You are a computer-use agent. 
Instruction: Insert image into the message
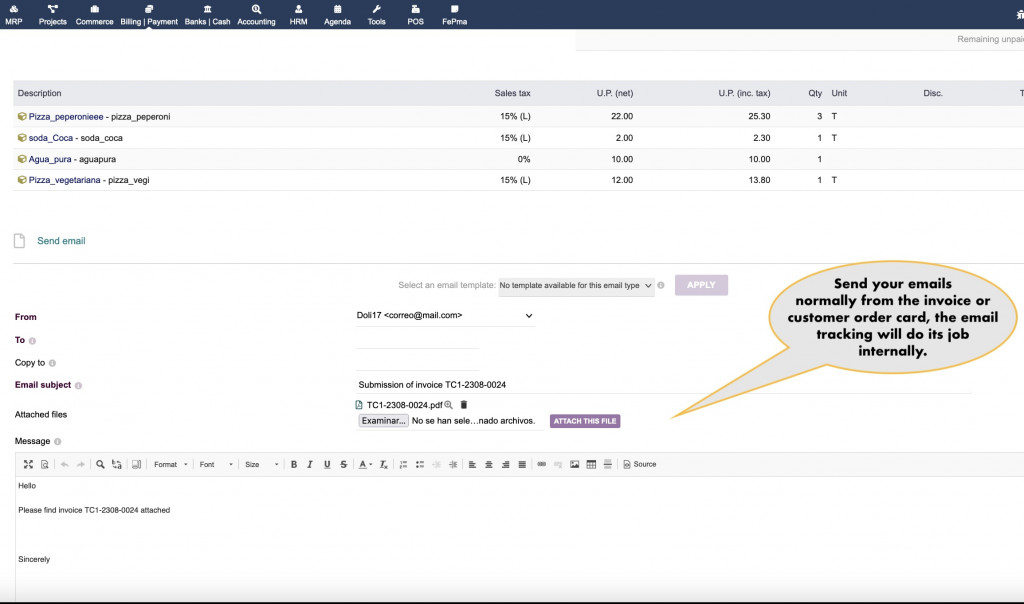[x=574, y=464]
